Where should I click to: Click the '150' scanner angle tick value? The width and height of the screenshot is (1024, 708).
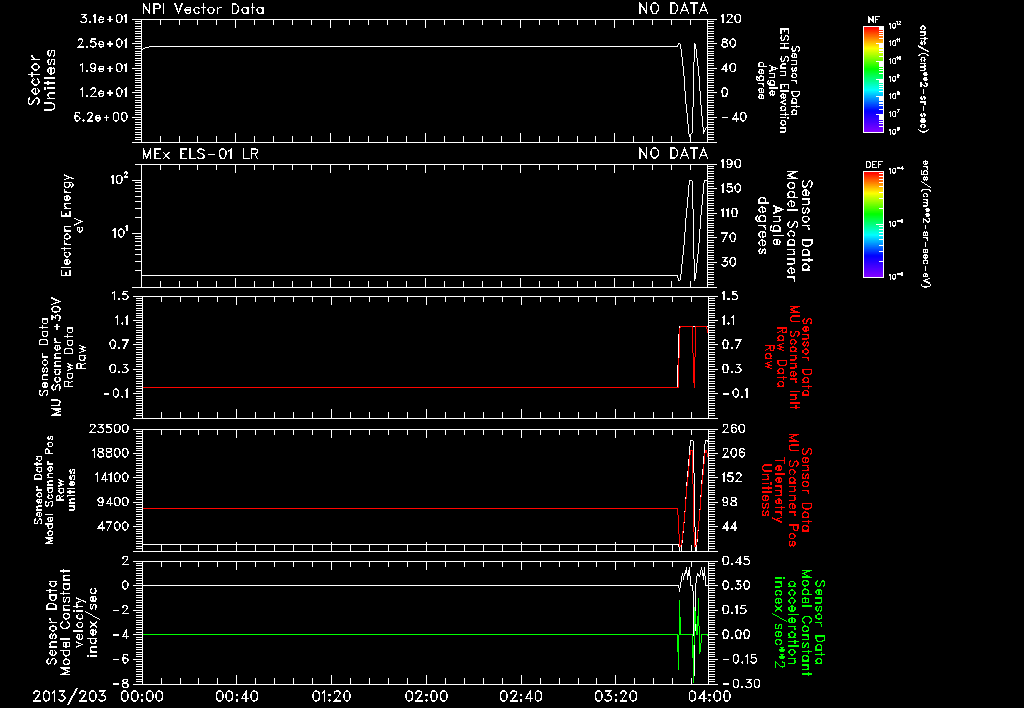[731, 189]
